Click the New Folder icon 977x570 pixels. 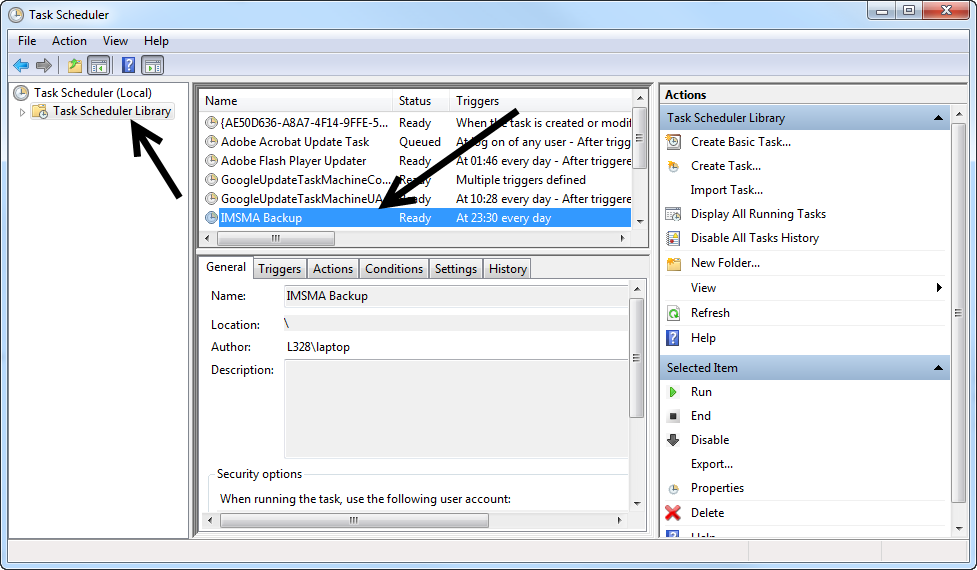(x=674, y=263)
